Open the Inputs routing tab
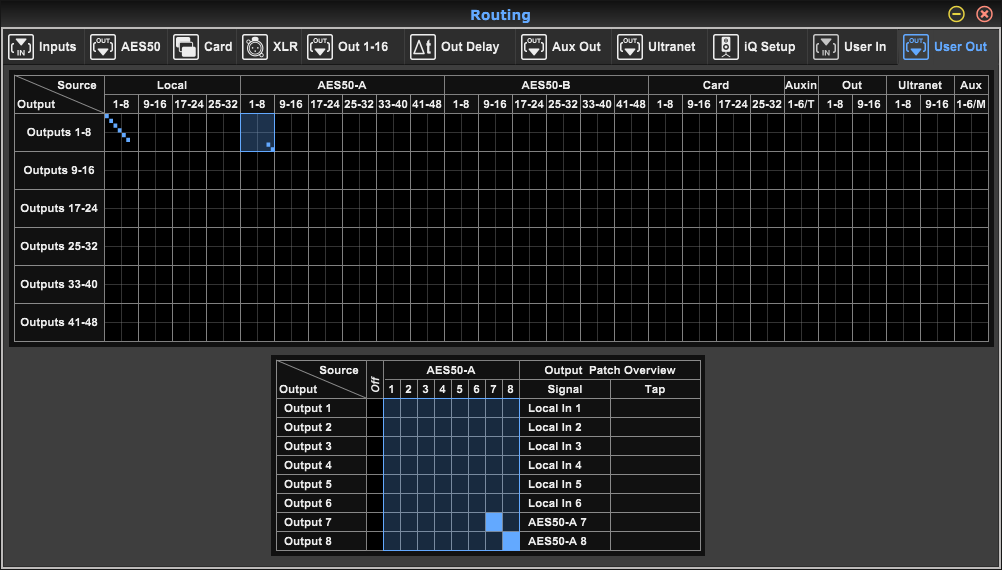The height and width of the screenshot is (570, 1002). 43,47
